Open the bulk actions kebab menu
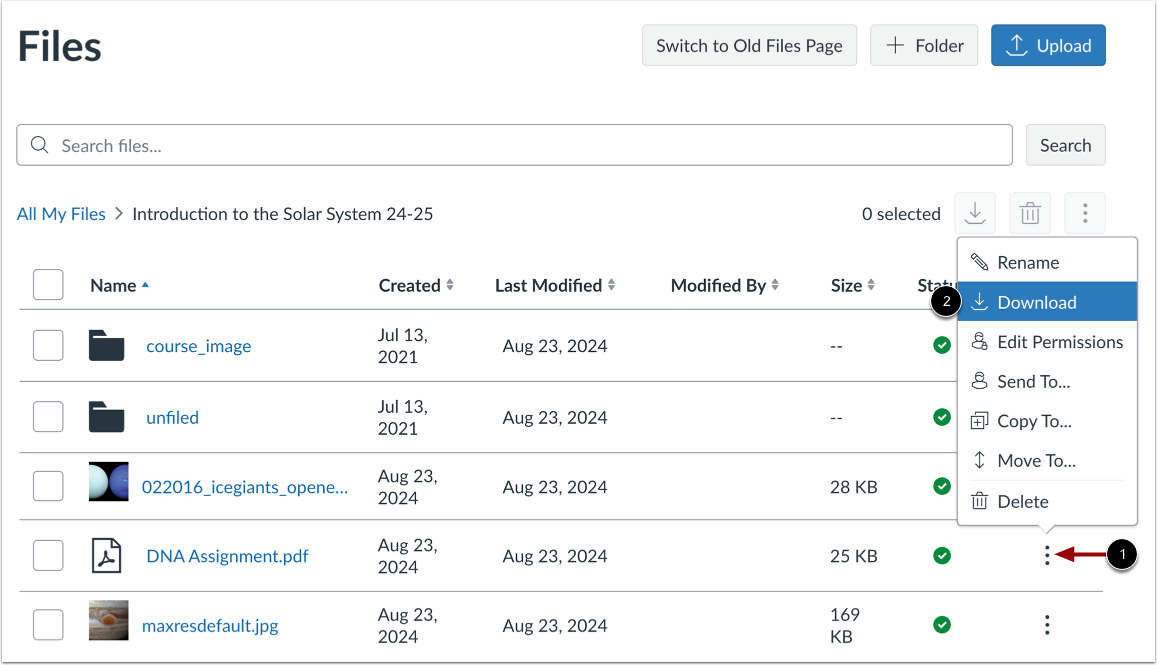Screen dimensions: 1157x665 click(x=1085, y=213)
